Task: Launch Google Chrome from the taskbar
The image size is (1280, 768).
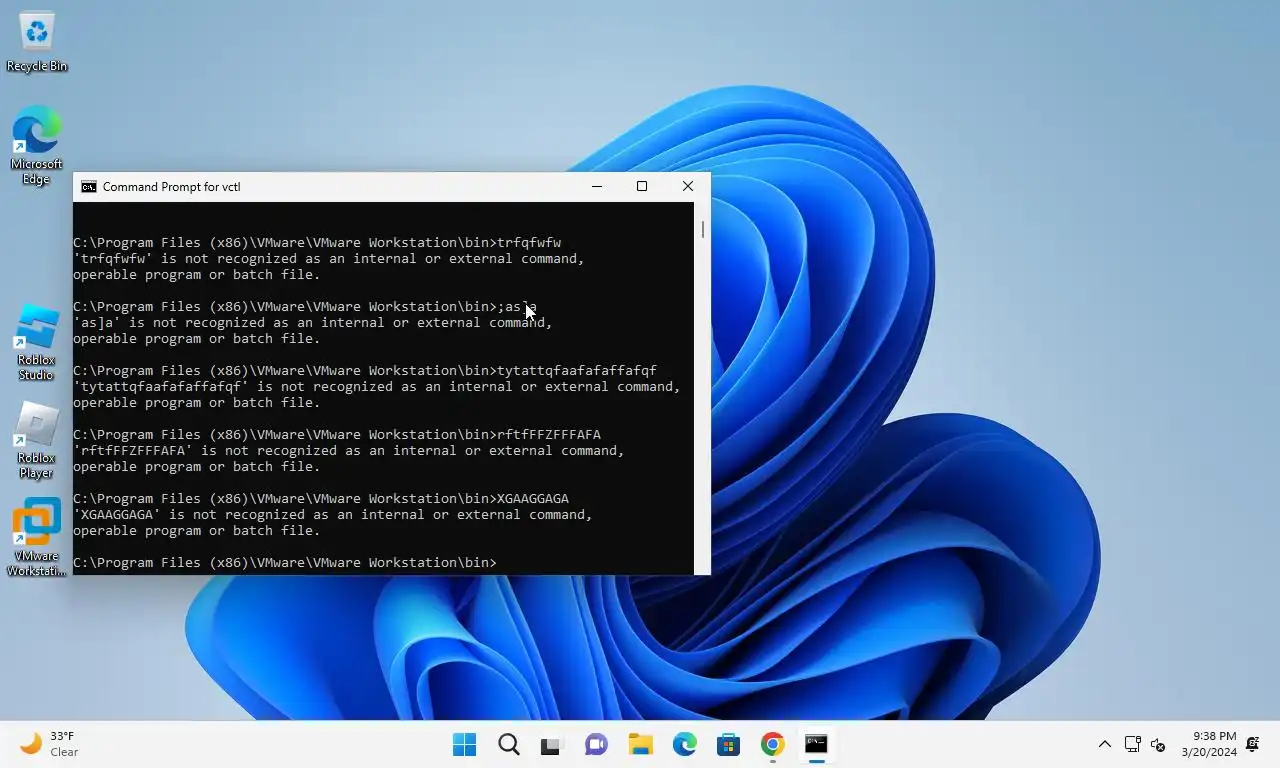Action: 772,744
